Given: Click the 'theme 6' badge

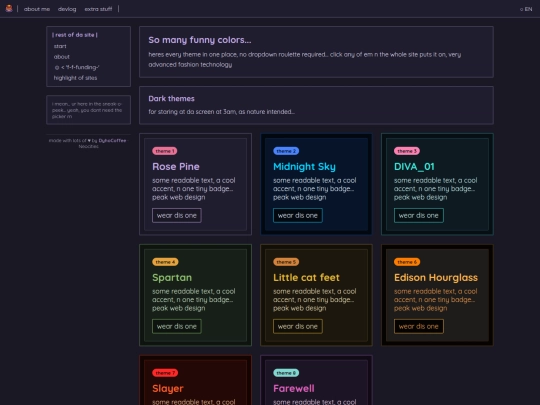Looking at the screenshot, I should point(407,262).
